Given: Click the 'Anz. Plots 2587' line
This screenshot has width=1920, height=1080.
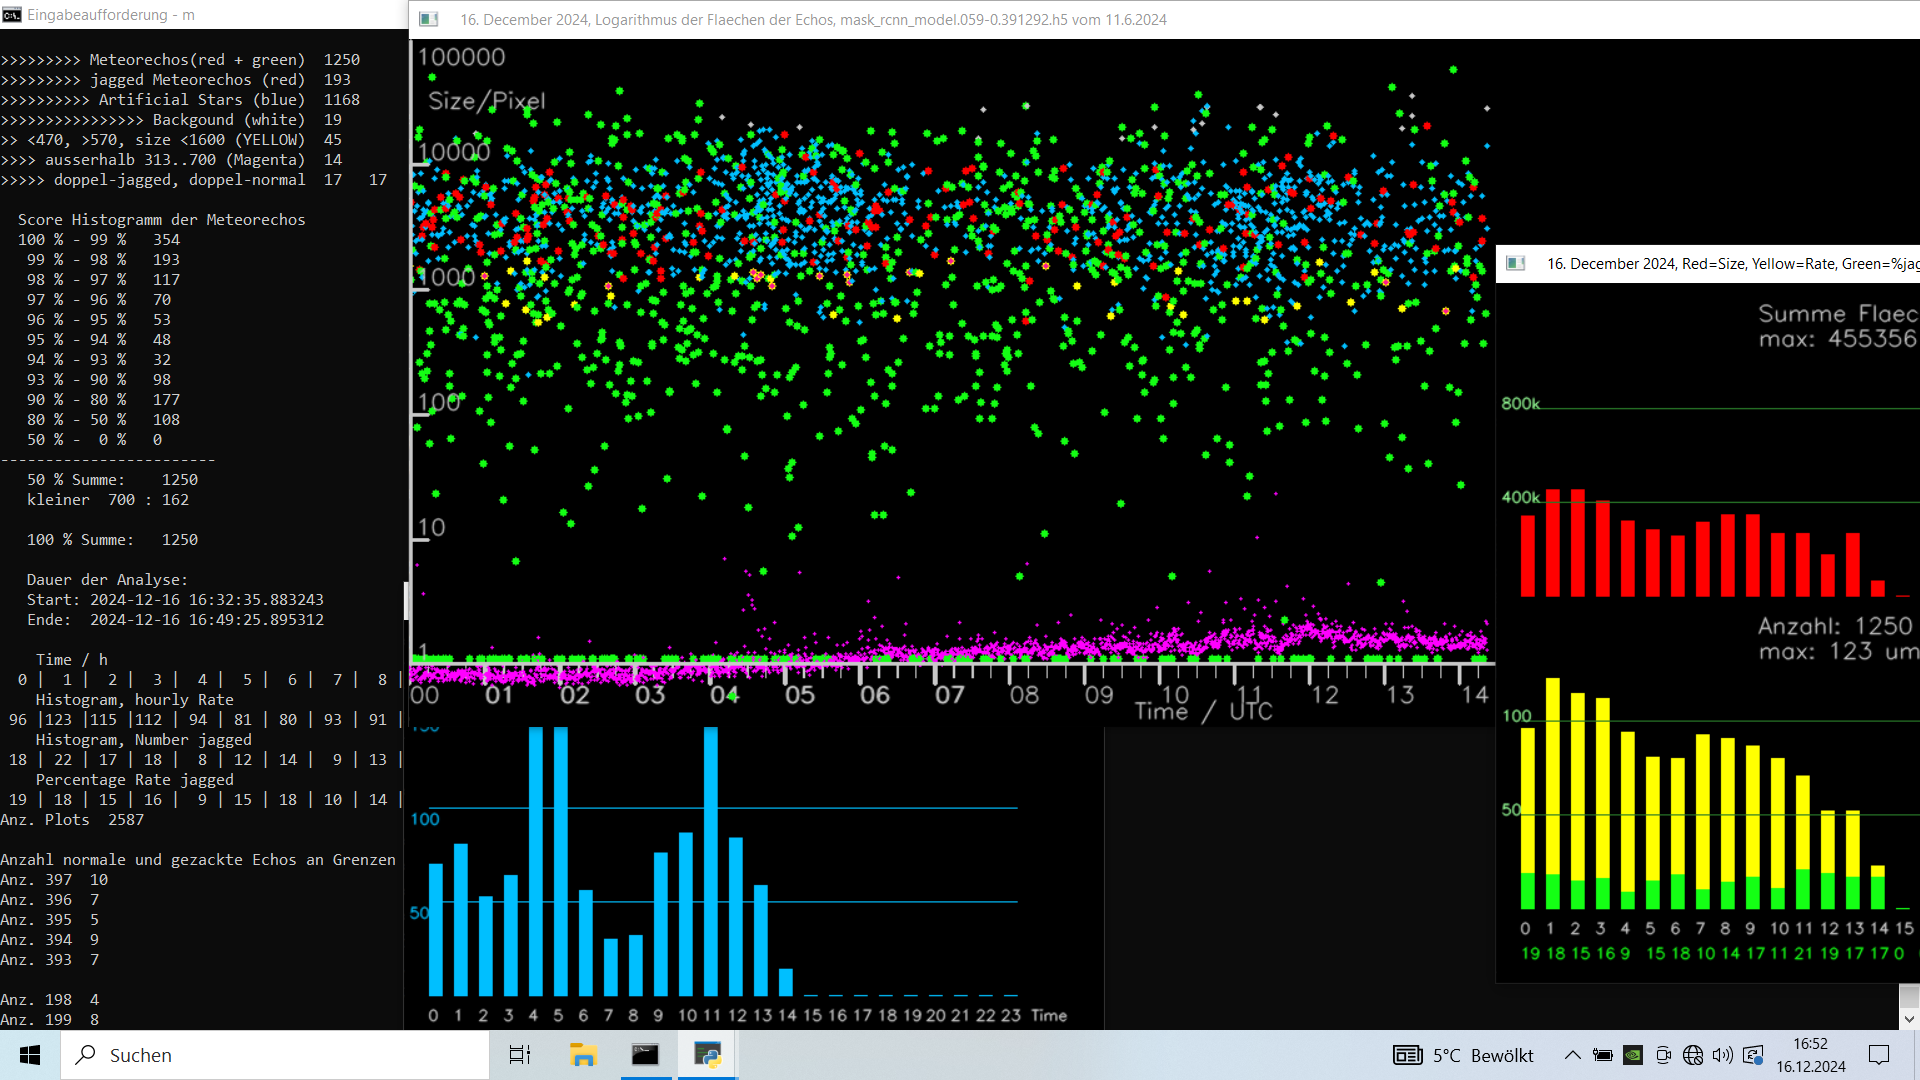Looking at the screenshot, I should [72, 820].
